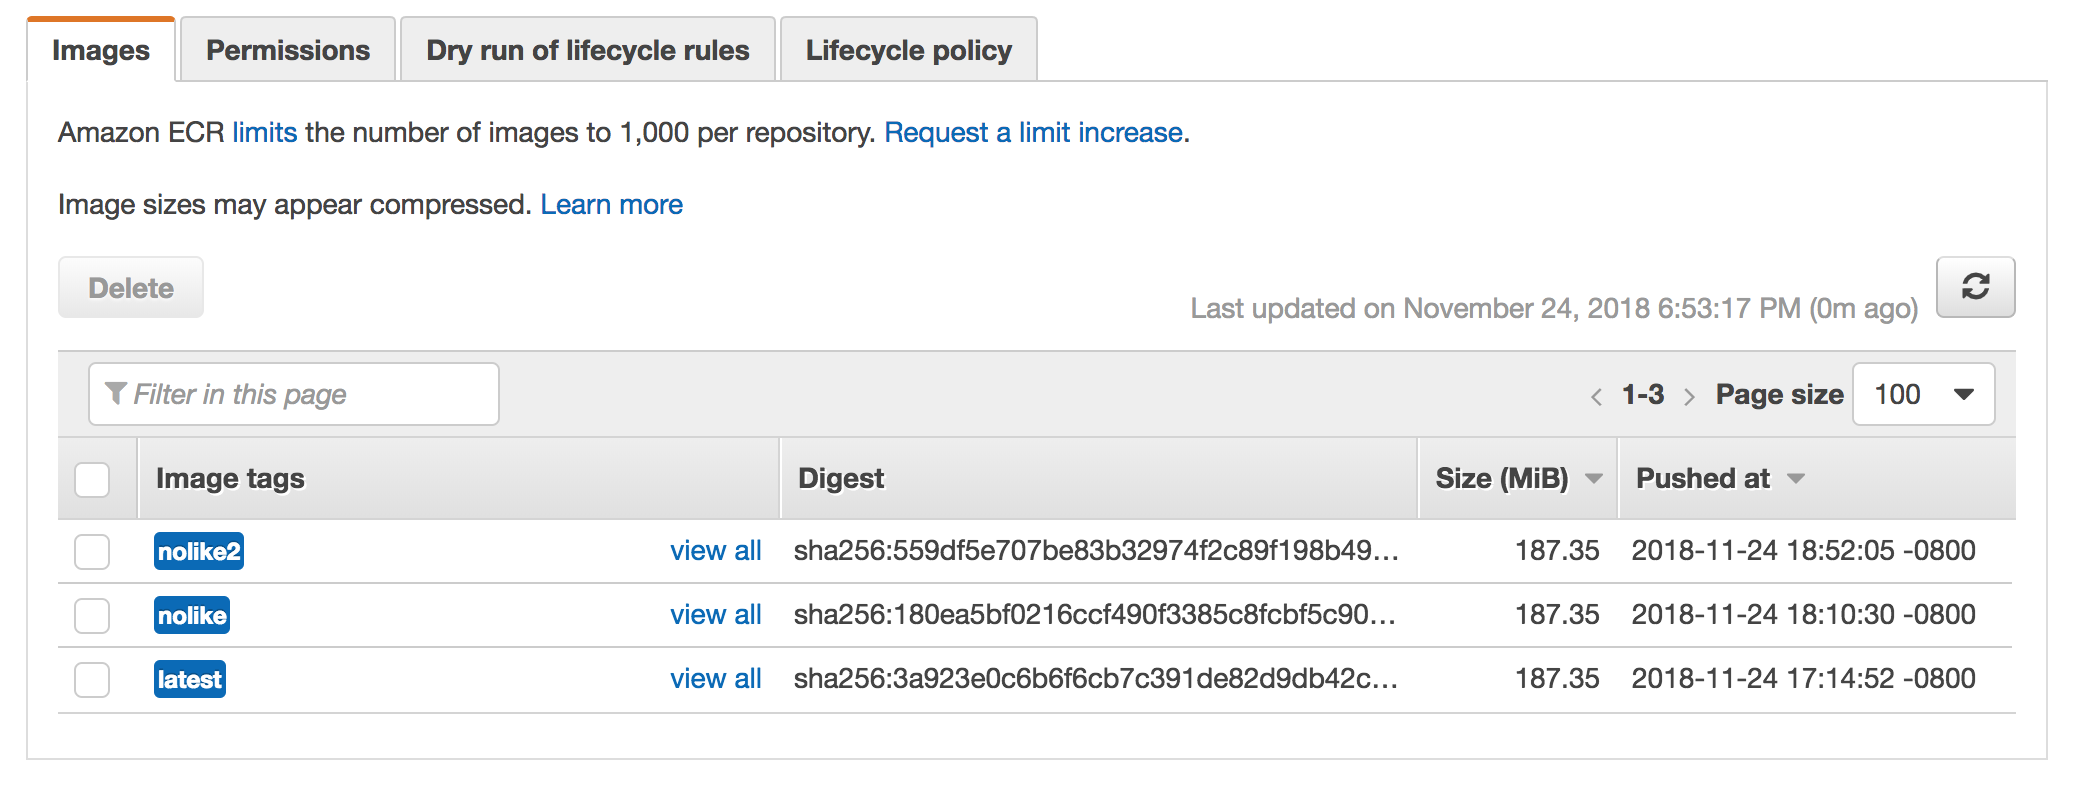Open the Page size 100 dropdown
The height and width of the screenshot is (802, 2086).
point(1924,394)
